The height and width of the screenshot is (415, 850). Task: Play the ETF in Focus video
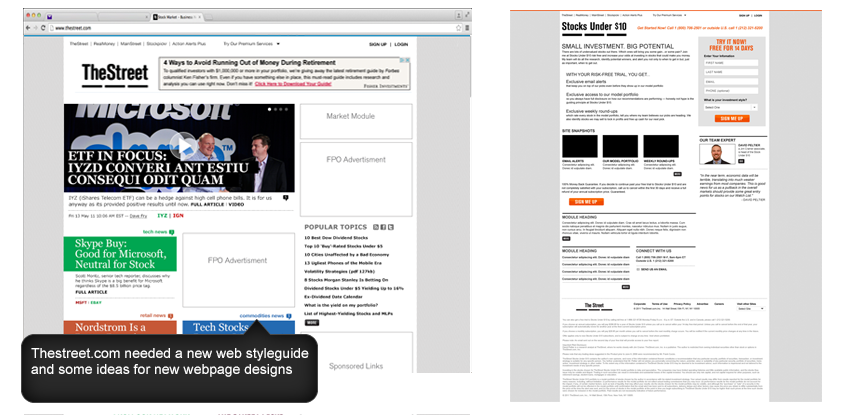(185, 147)
